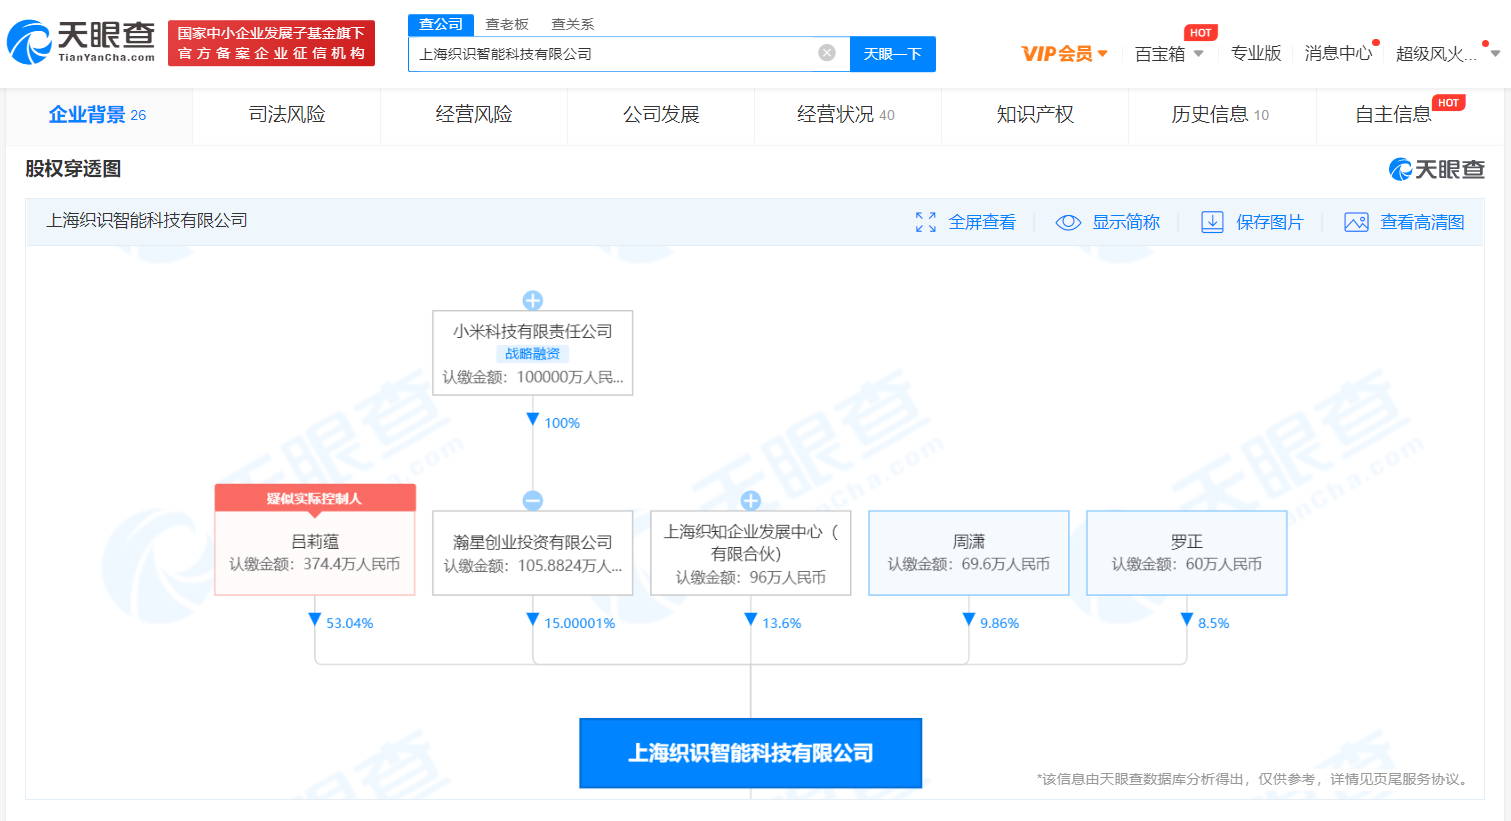Click the 全屏查看 link
This screenshot has width=1511, height=821.
(982, 222)
